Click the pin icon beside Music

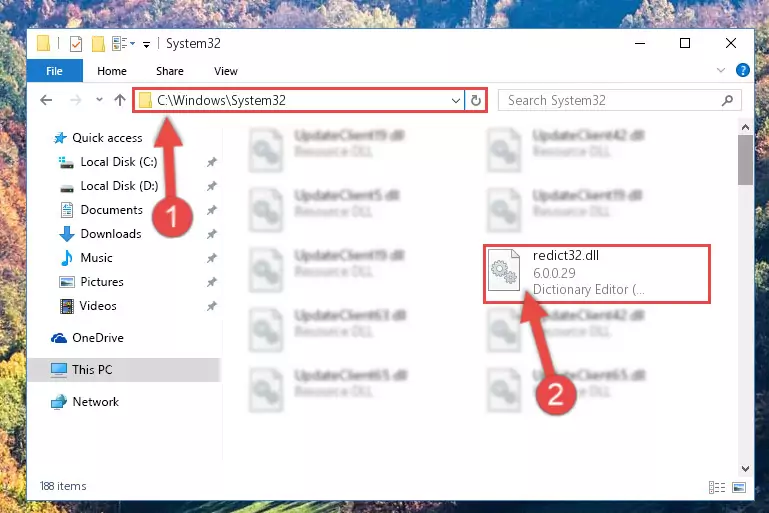click(211, 258)
